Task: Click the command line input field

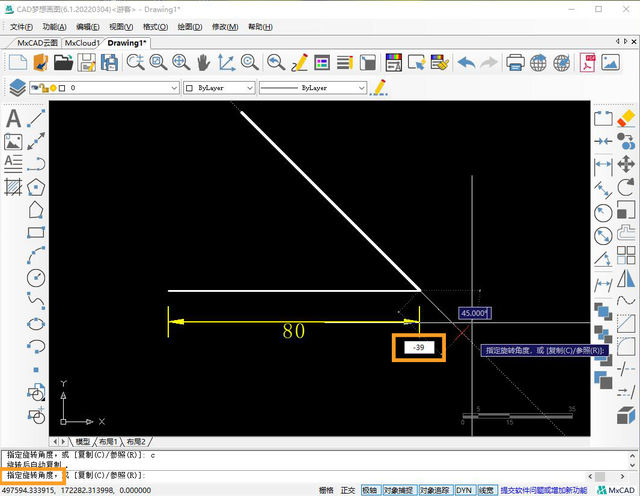Action: click(294, 476)
